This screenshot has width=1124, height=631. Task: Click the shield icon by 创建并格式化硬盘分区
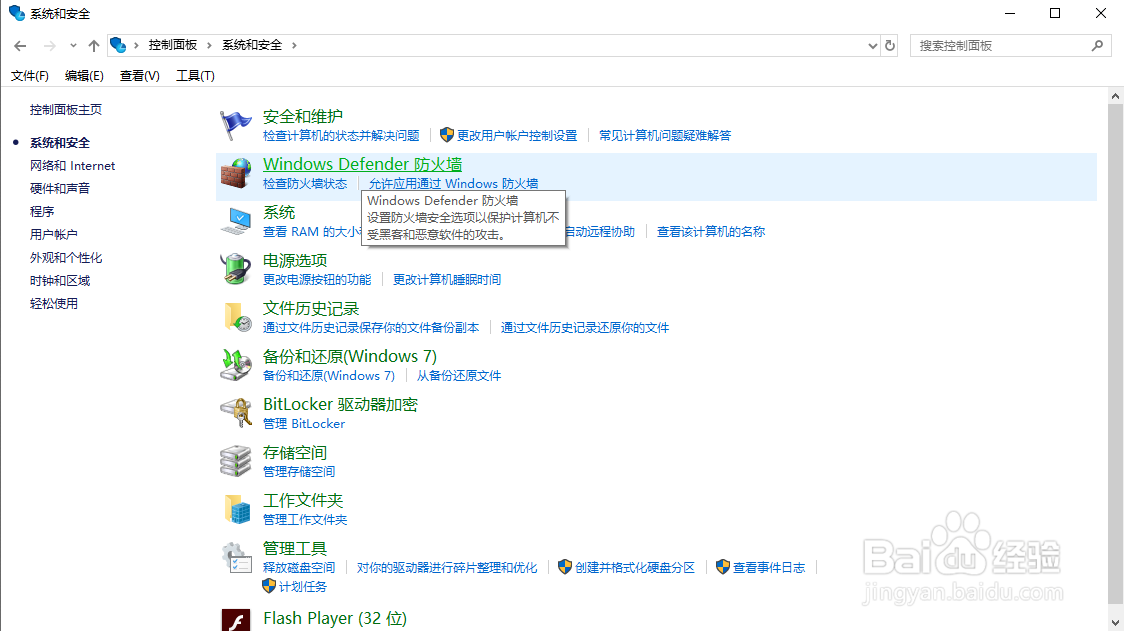point(565,567)
